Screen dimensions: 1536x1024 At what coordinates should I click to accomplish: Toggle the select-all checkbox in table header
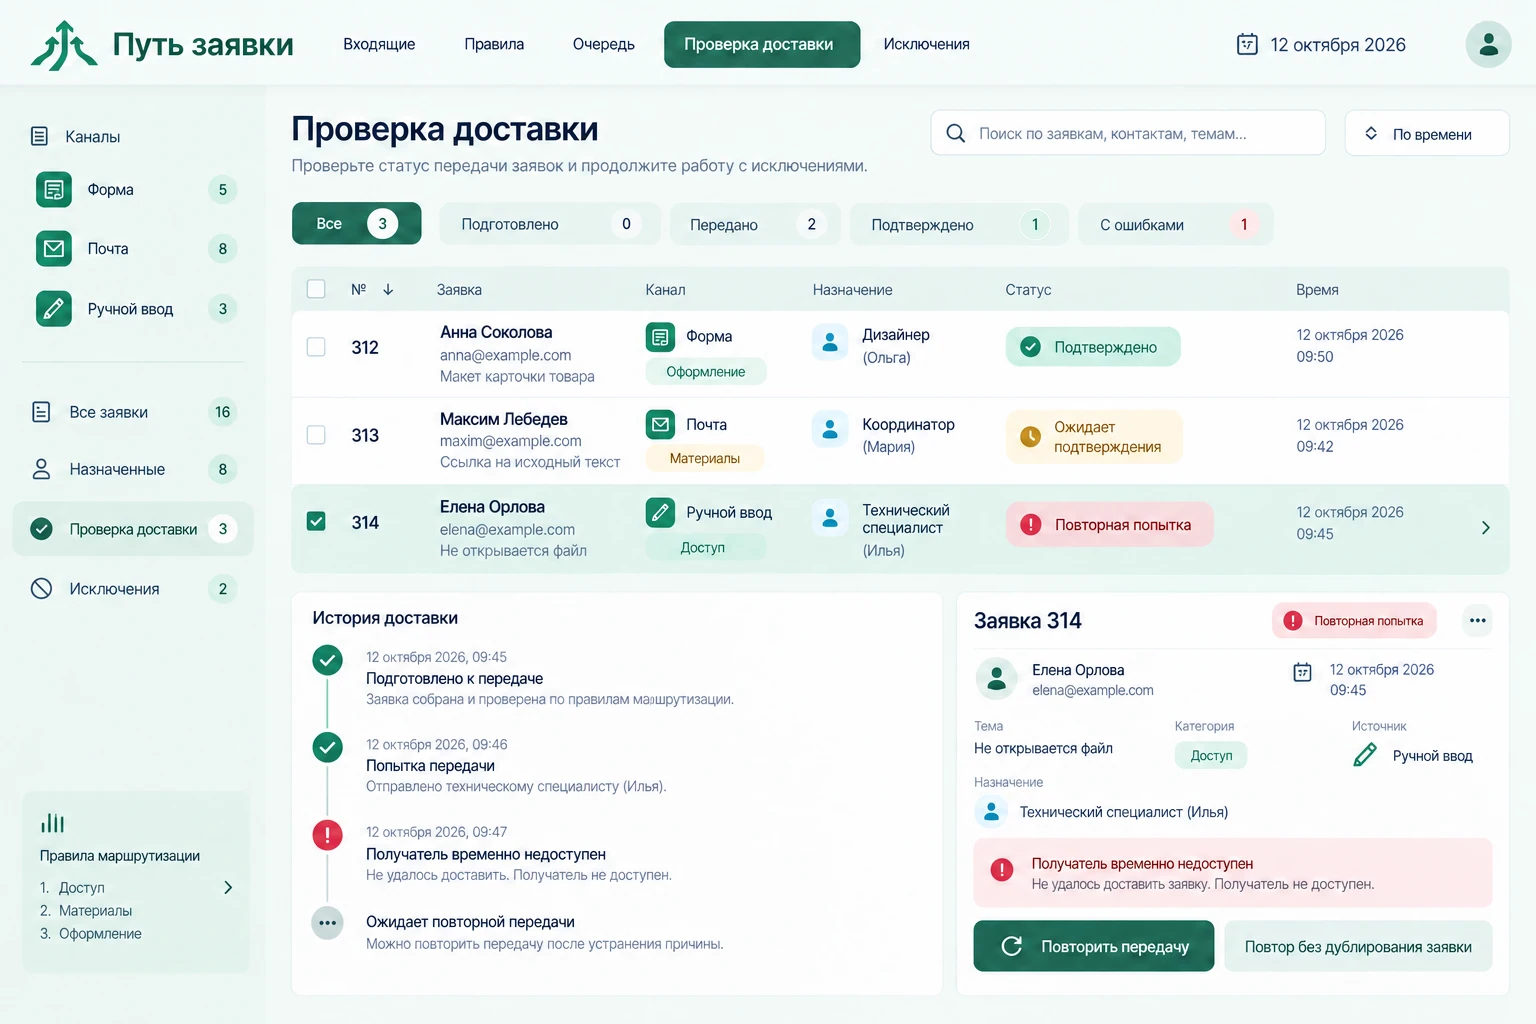(316, 289)
